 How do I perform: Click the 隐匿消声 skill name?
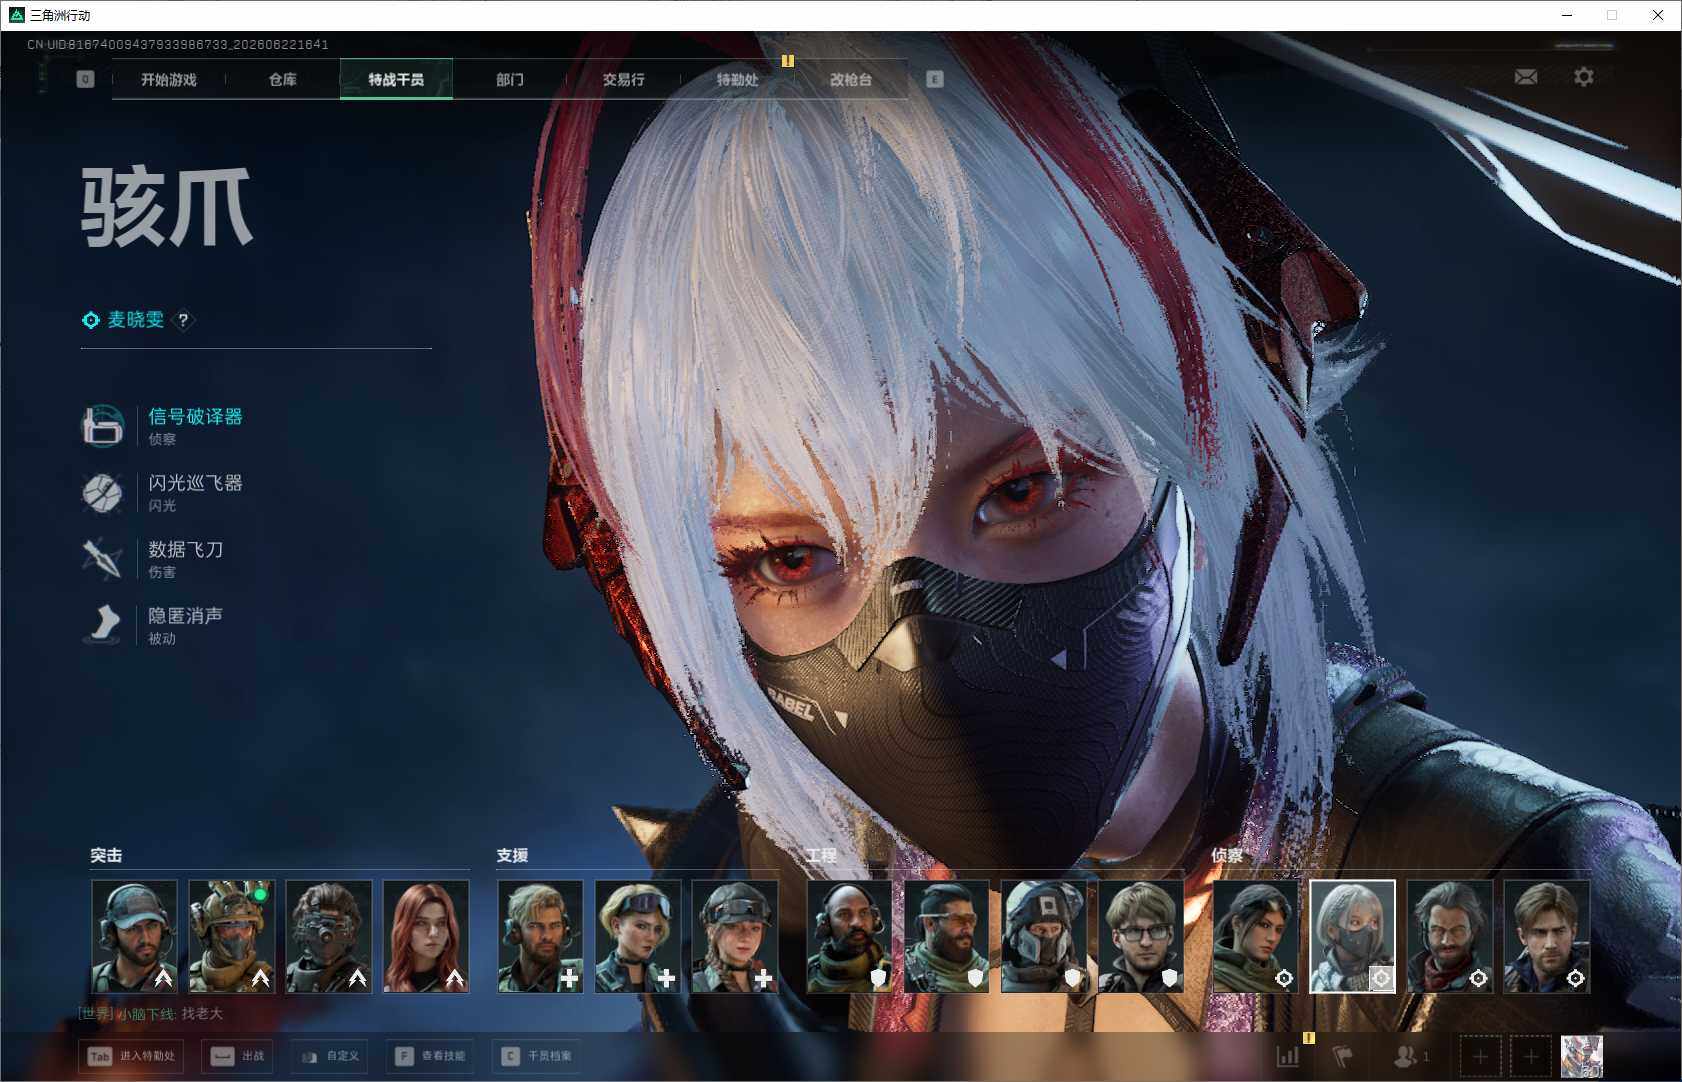point(185,615)
